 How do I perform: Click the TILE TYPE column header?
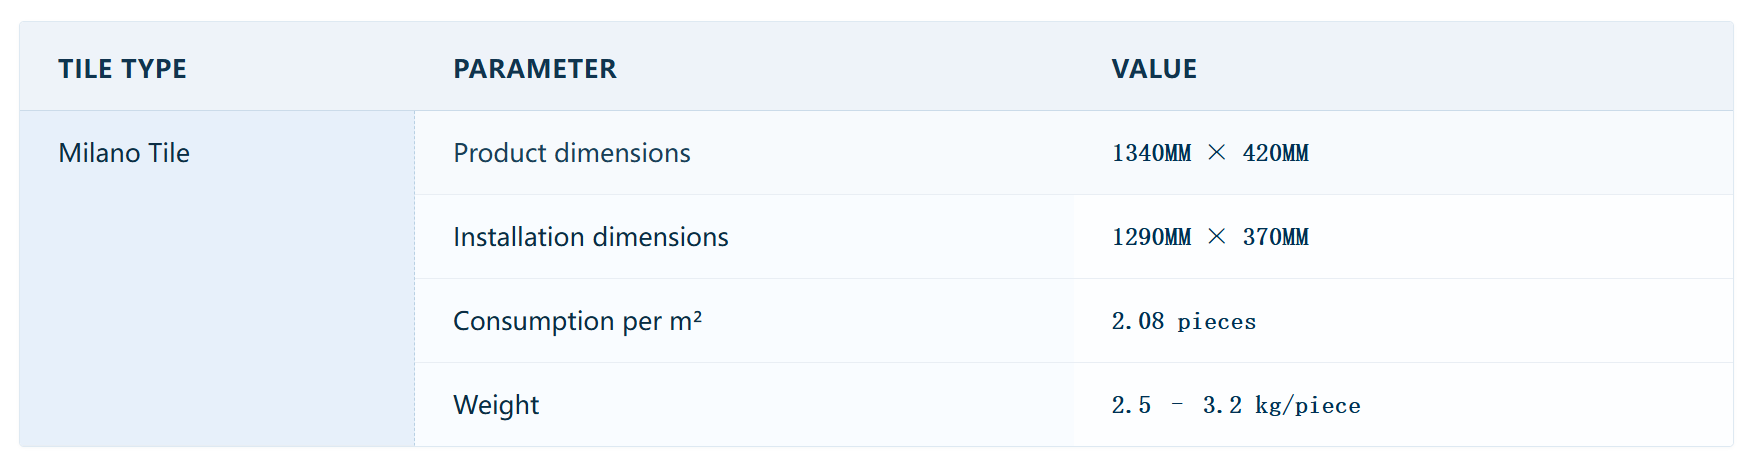coord(122,69)
